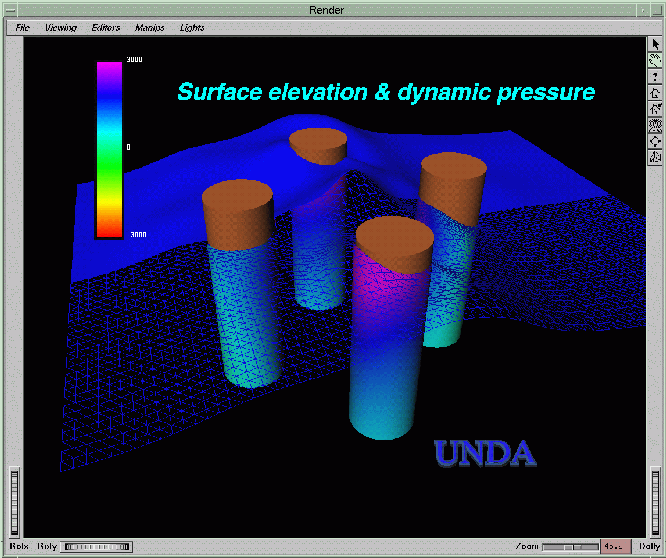
Task: Click the window menu button in title bar
Action: pos(11,9)
